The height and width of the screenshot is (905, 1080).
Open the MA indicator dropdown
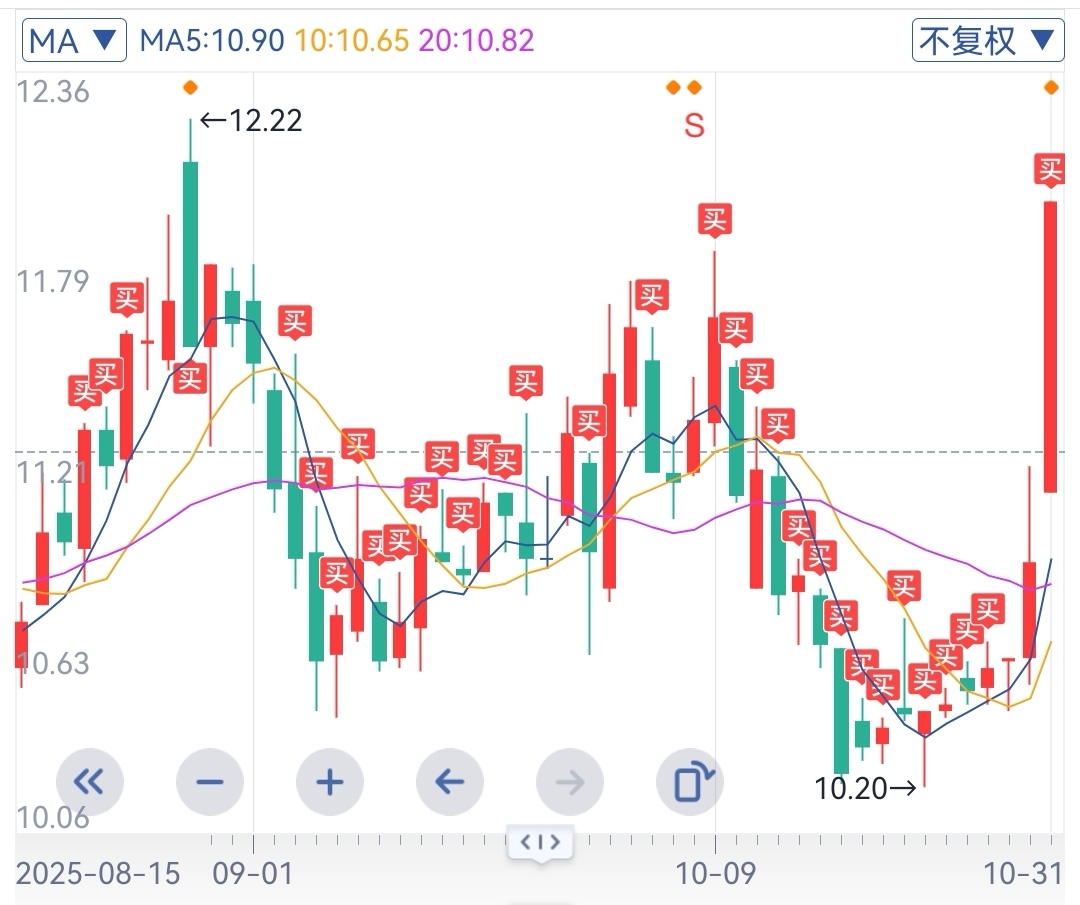click(73, 40)
